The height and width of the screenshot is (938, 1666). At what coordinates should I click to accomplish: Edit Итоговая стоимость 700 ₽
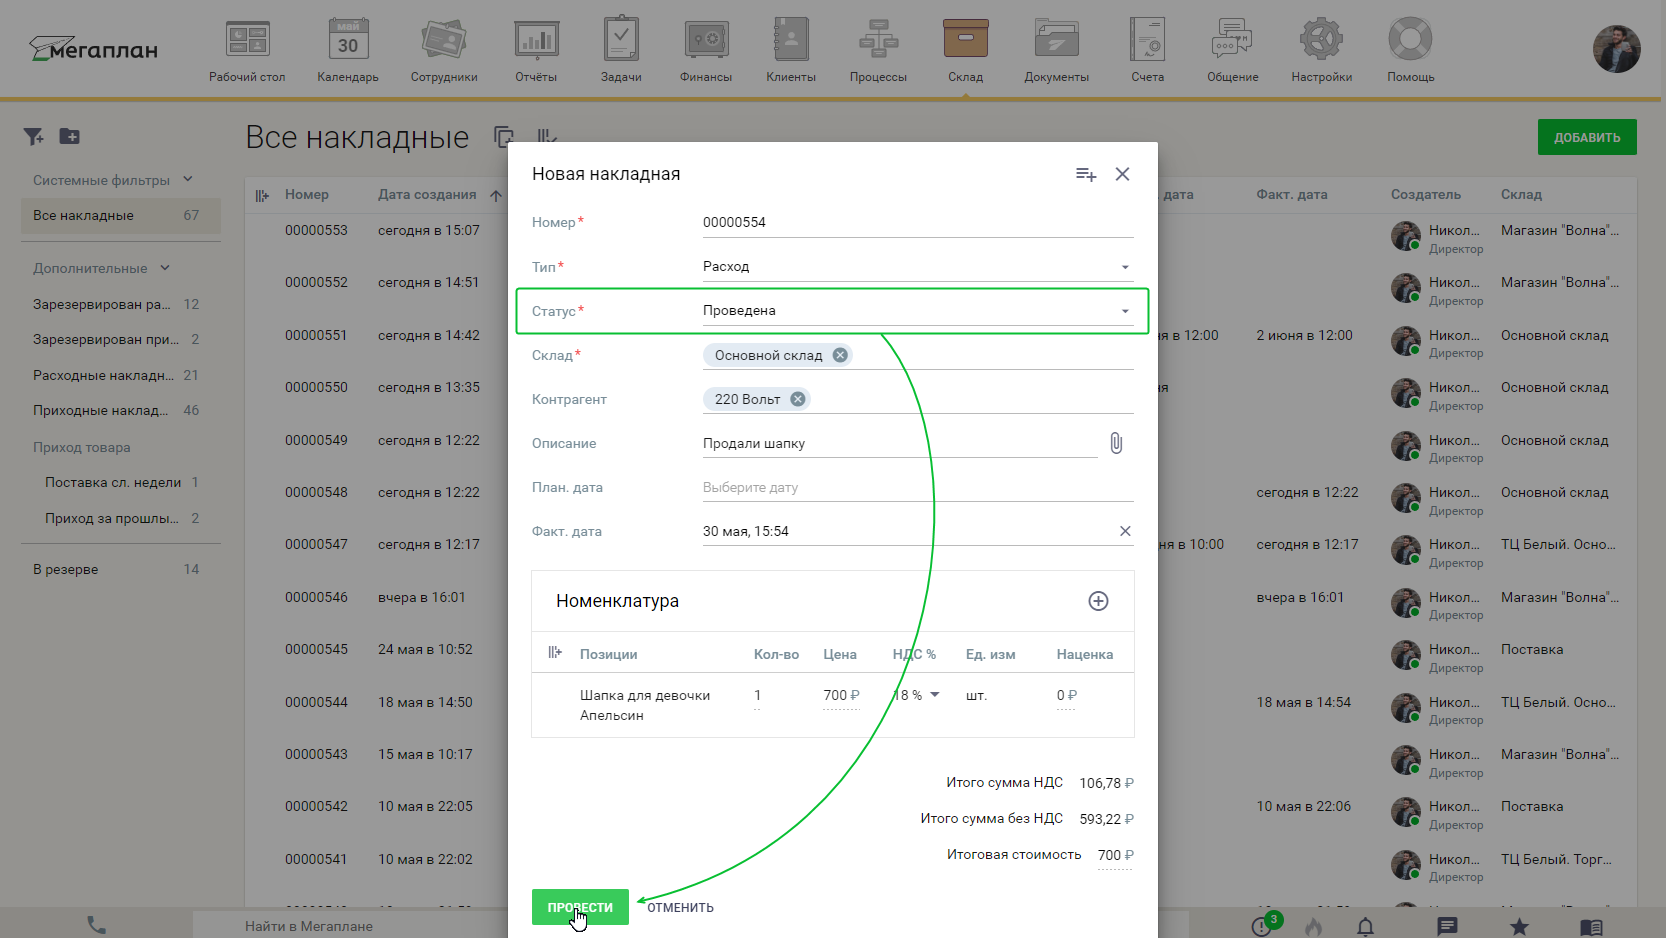pos(1115,855)
